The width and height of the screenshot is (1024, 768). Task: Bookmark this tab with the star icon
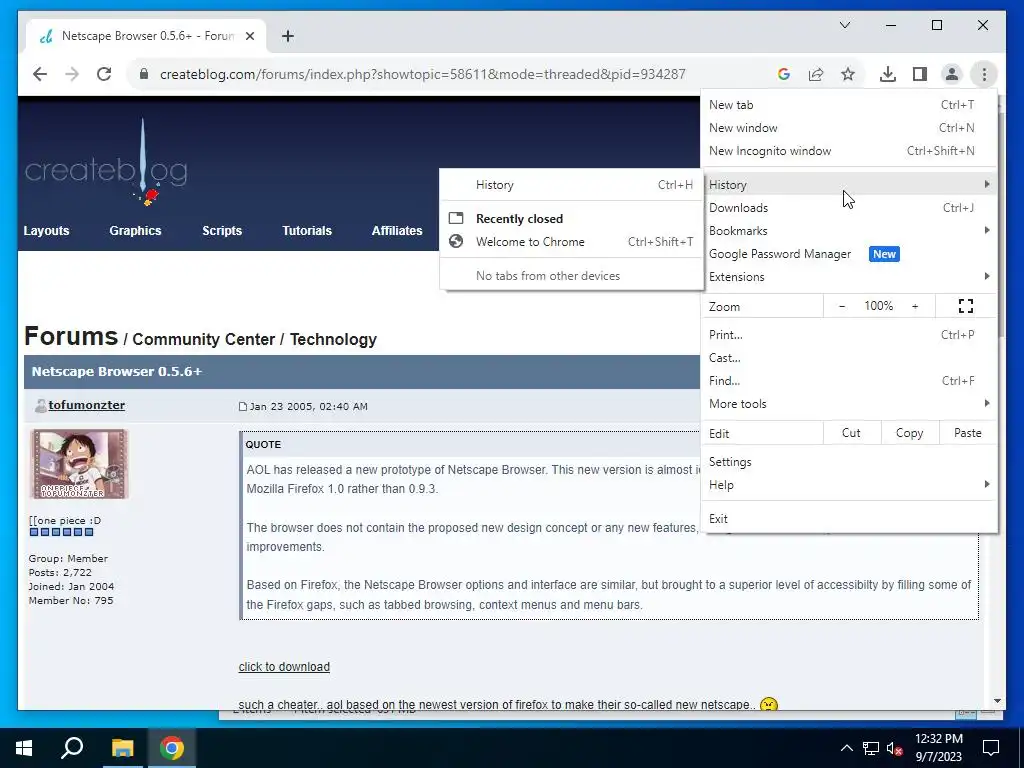848,74
